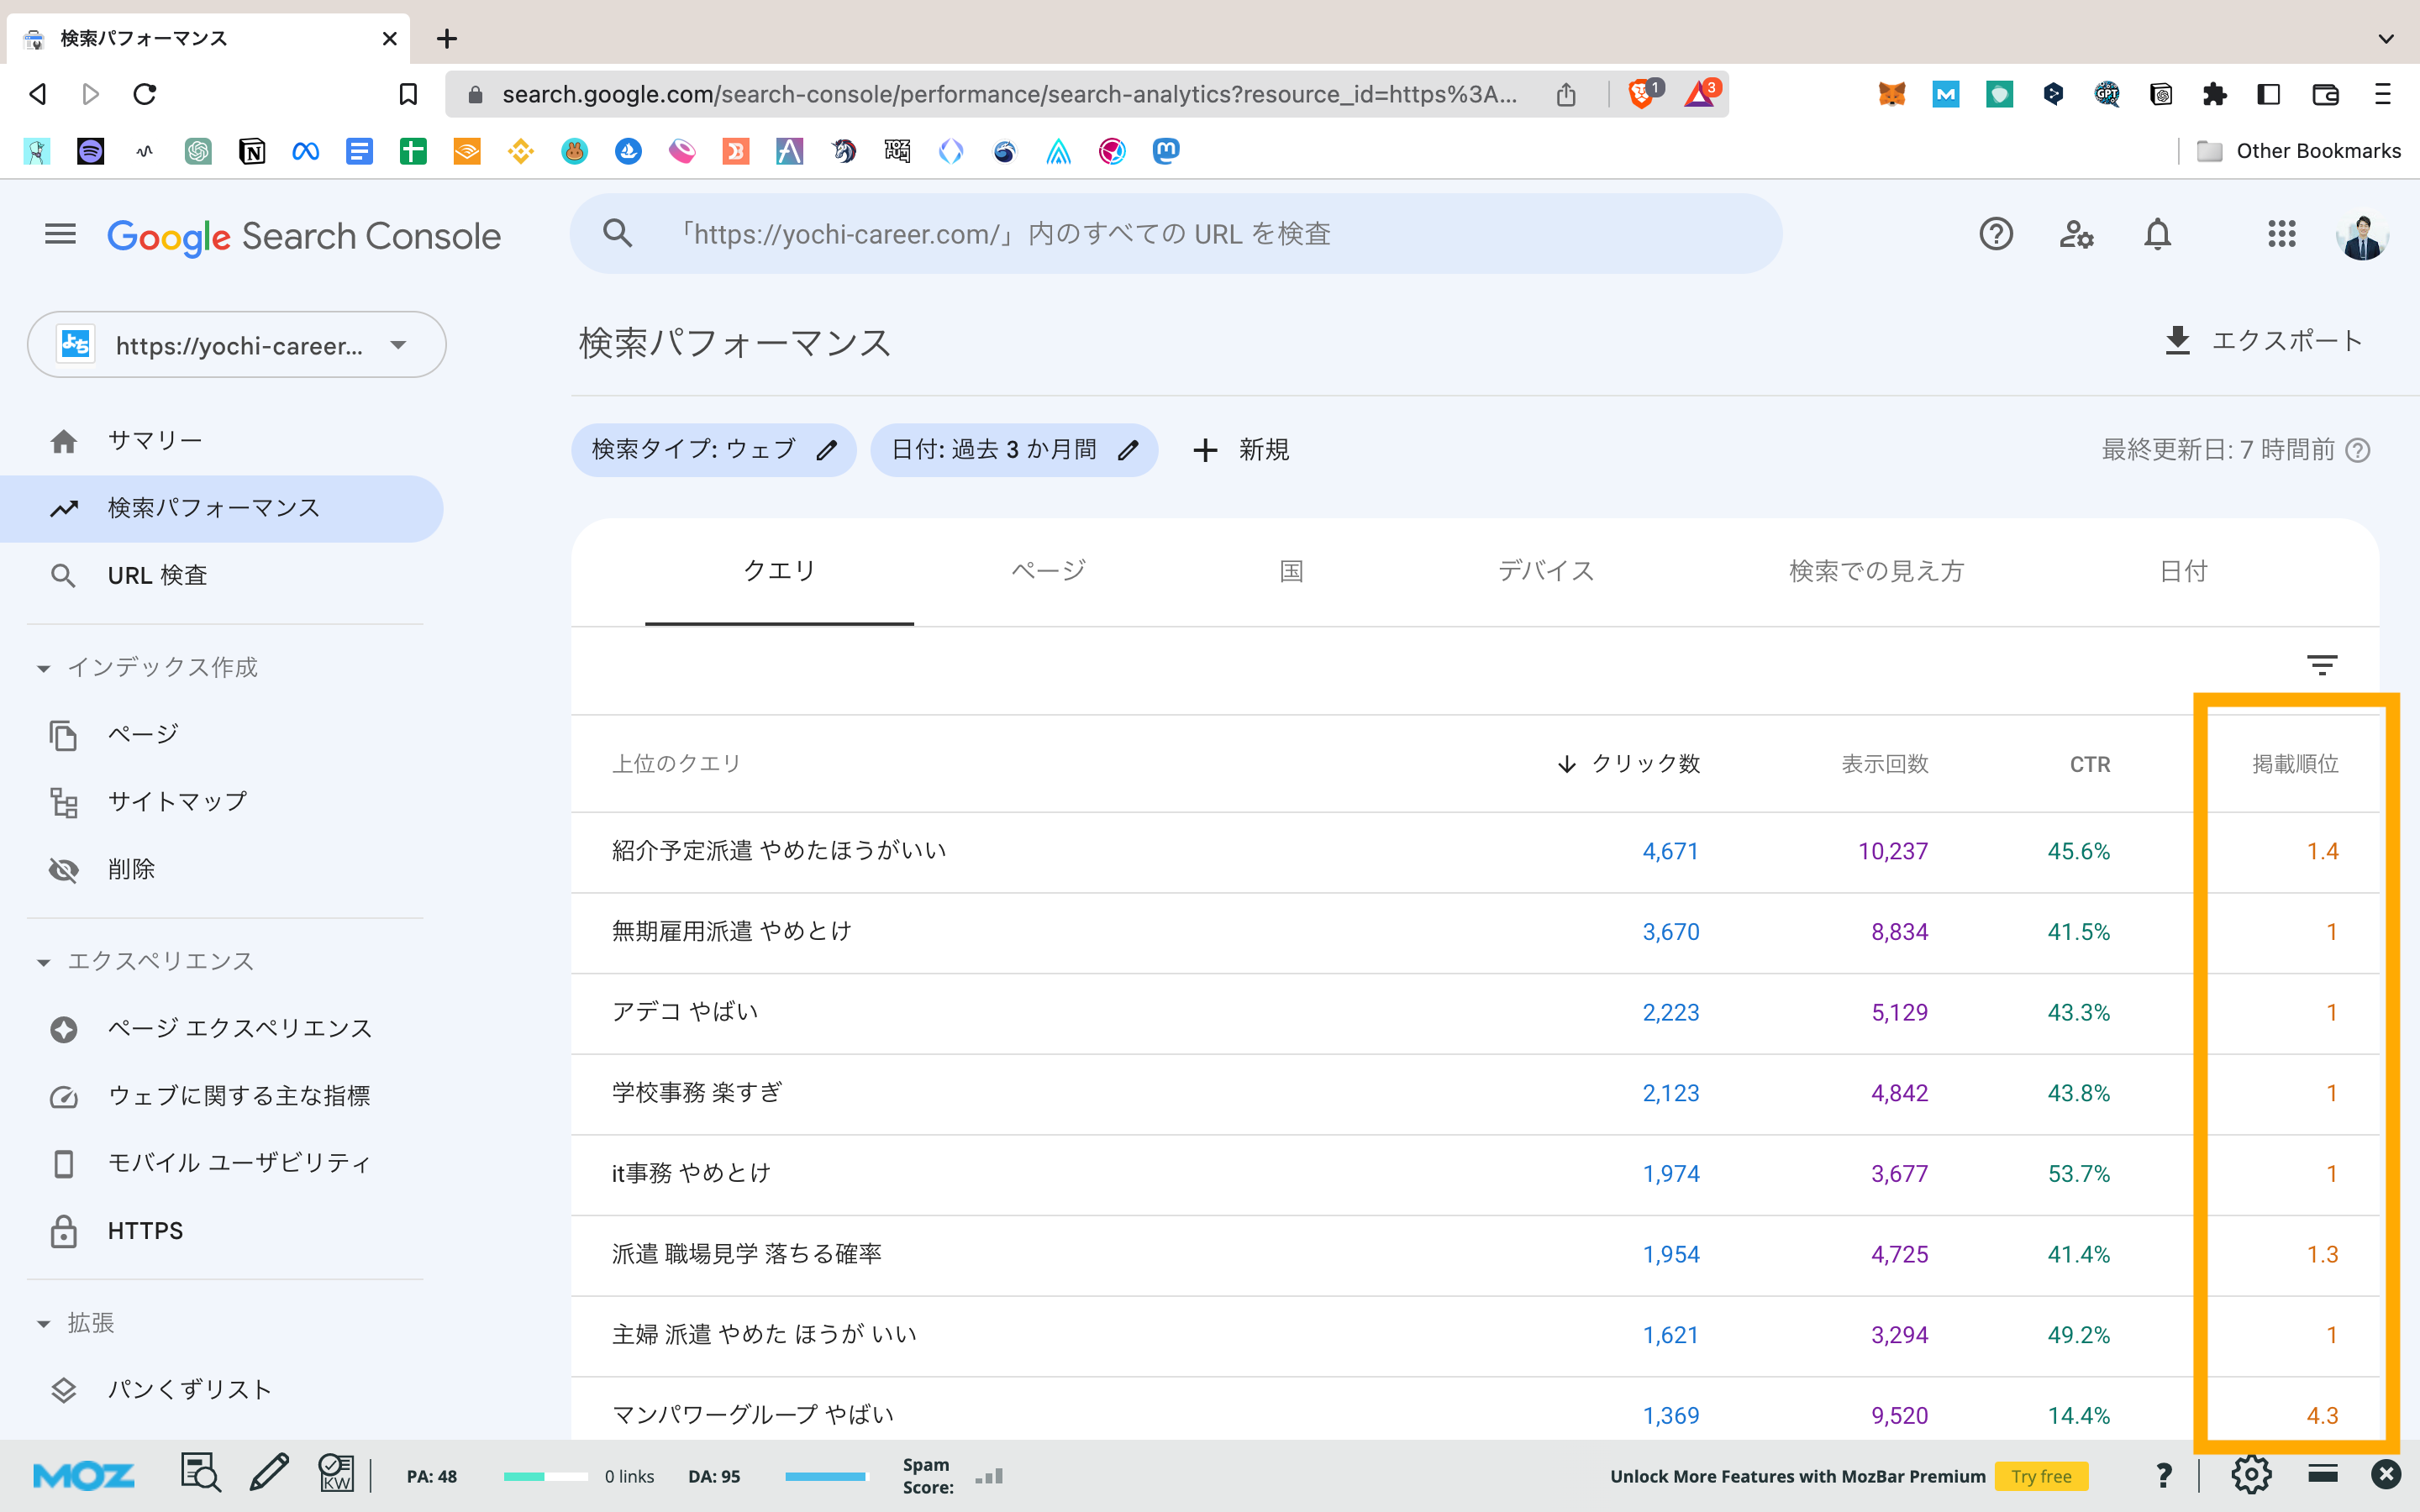Open MozBar page analysis icon
This screenshot has width=2420, height=1512.
(200, 1474)
